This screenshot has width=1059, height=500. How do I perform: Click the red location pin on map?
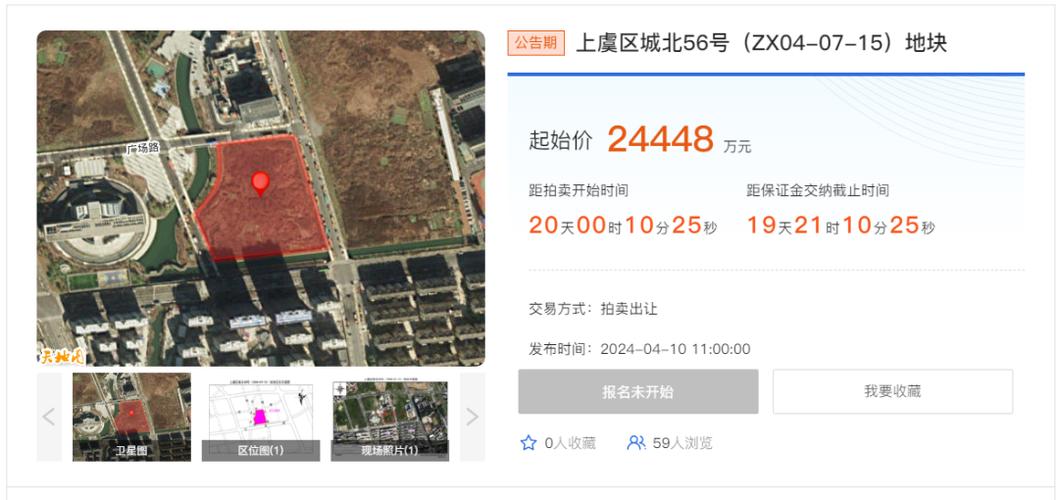click(260, 184)
